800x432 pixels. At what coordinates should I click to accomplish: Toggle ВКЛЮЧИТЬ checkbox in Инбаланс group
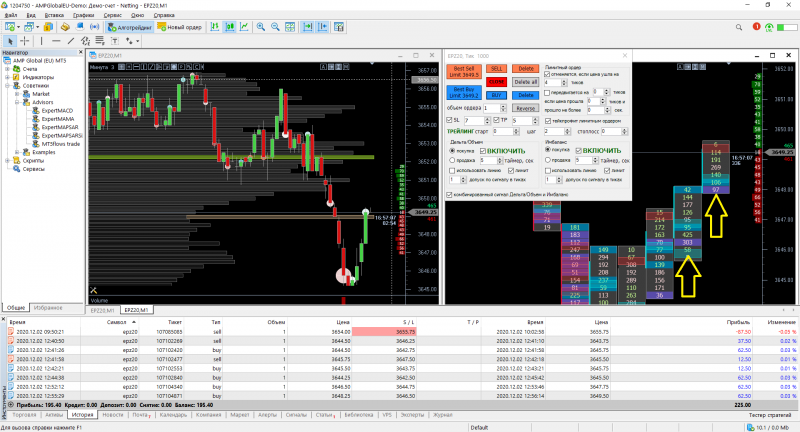[579, 150]
